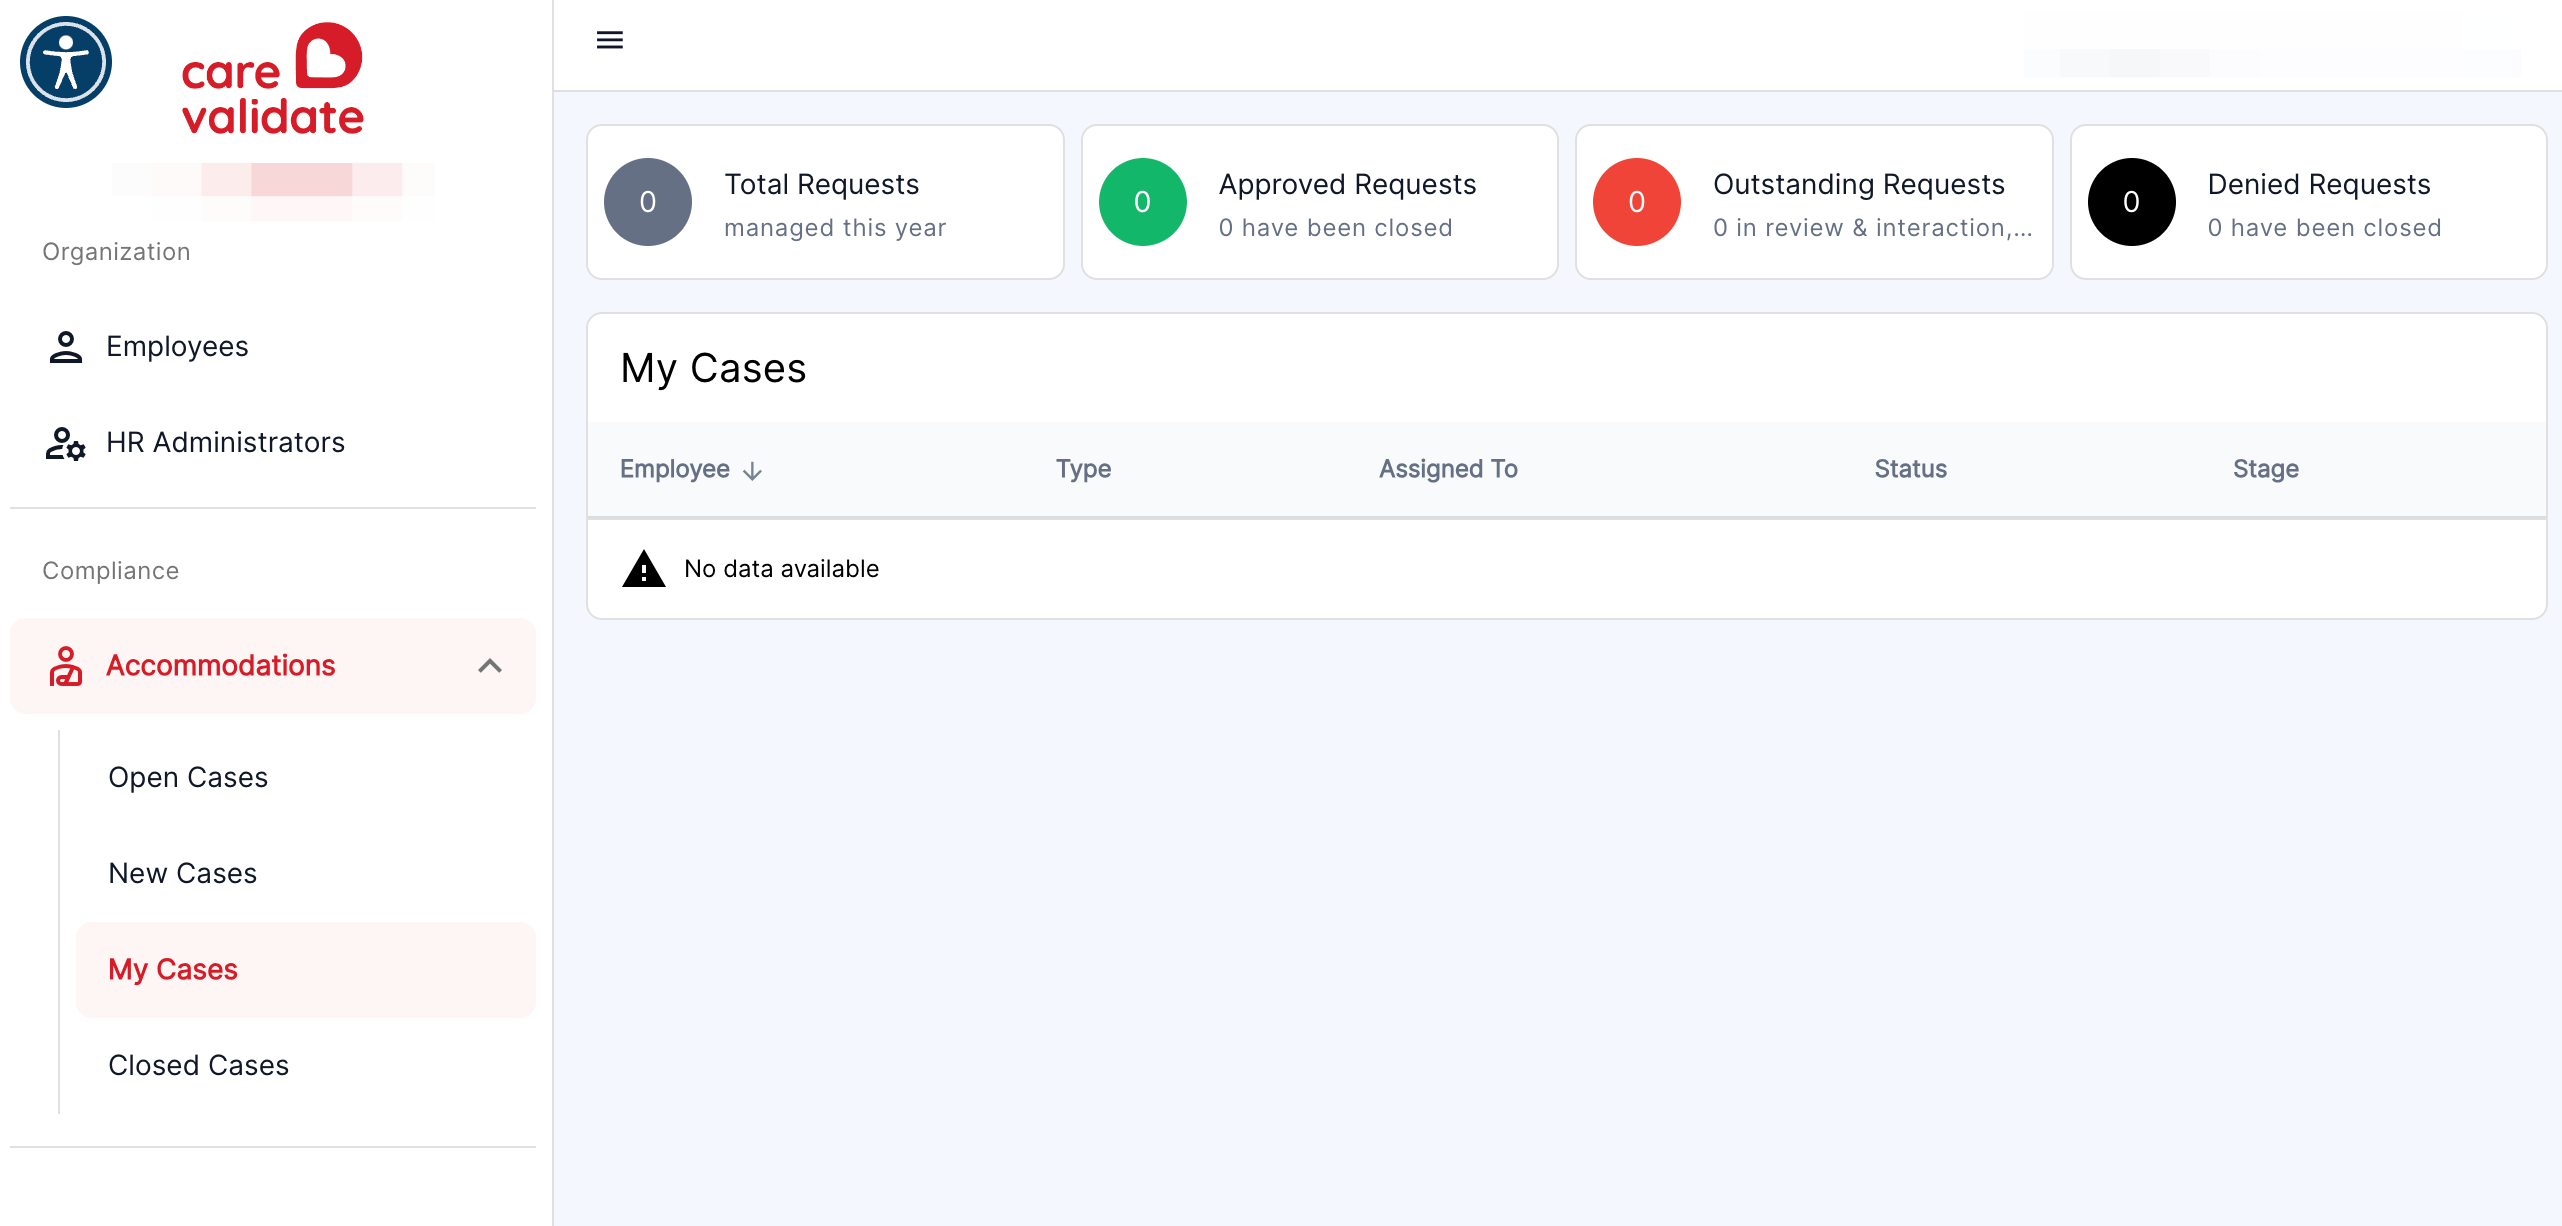Click the 'No data available' message

pyautogui.click(x=782, y=569)
